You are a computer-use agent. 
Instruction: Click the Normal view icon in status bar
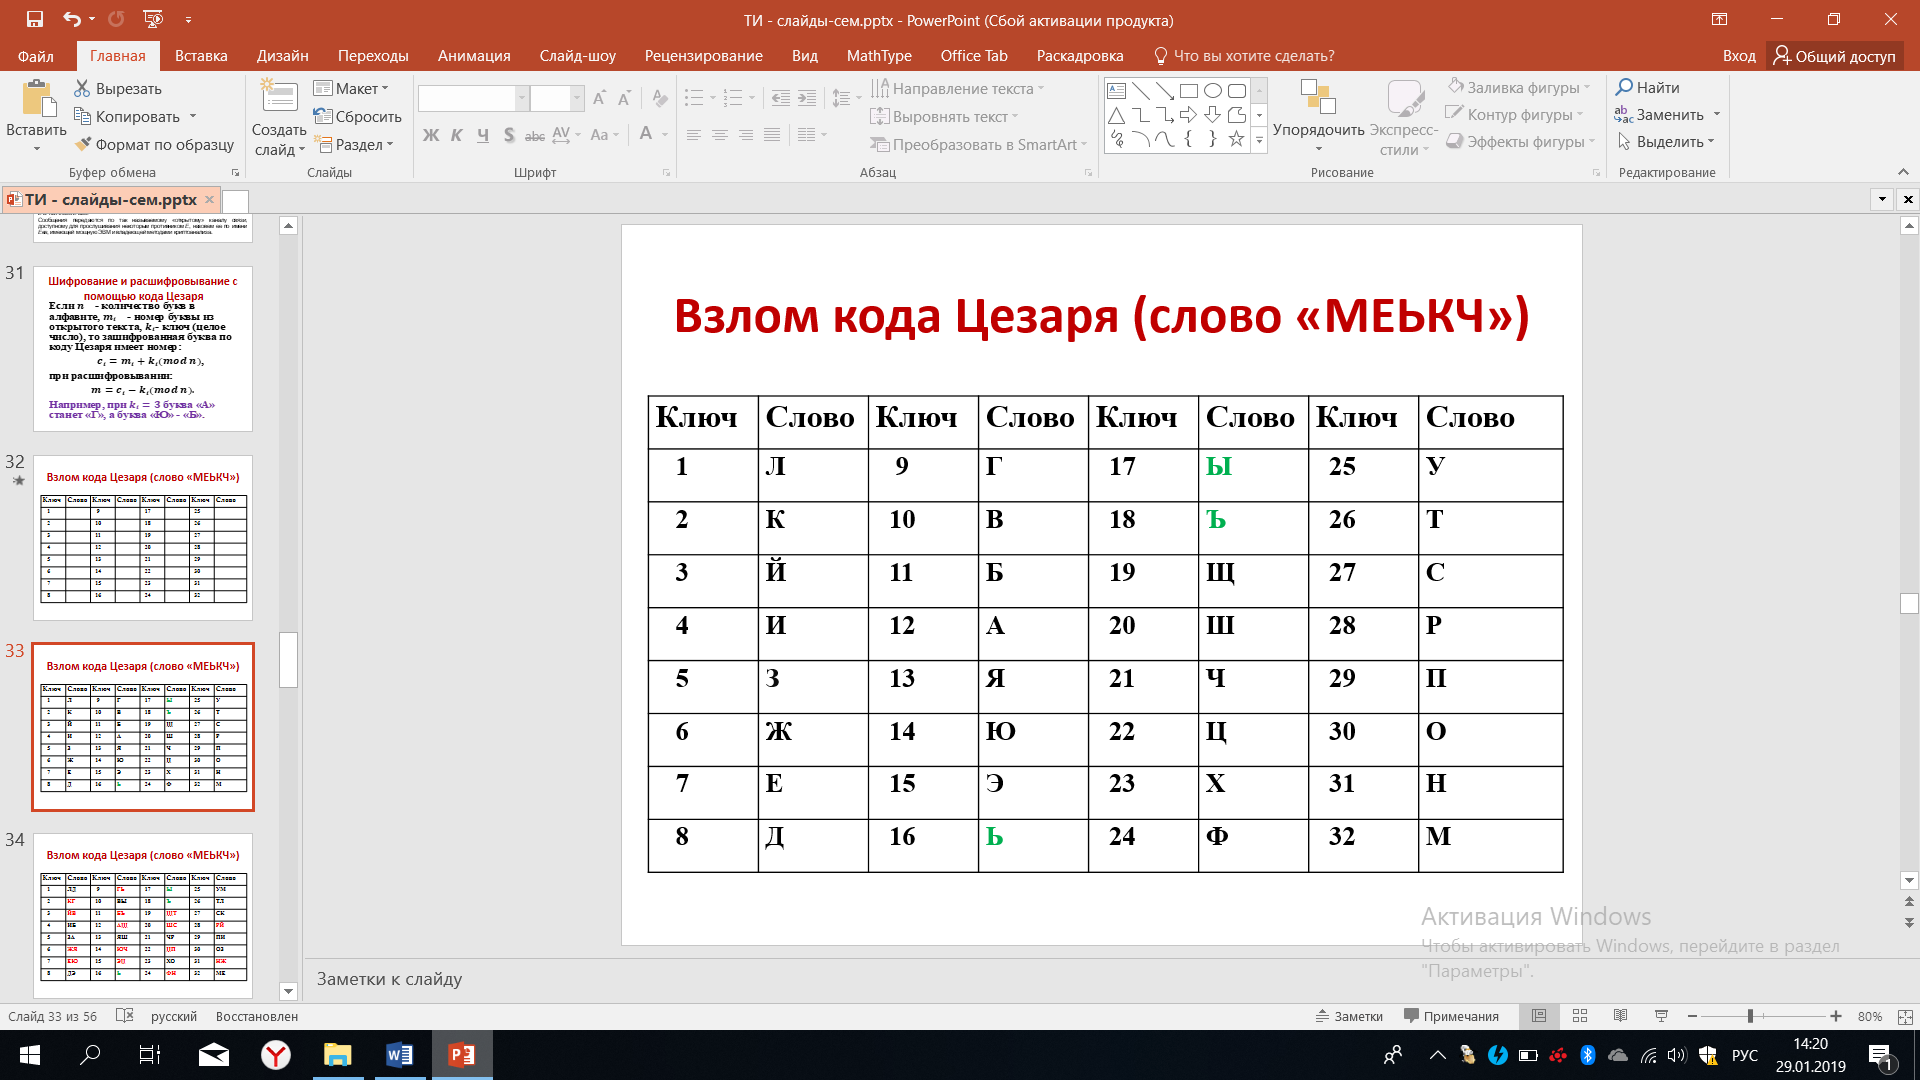[1539, 1016]
